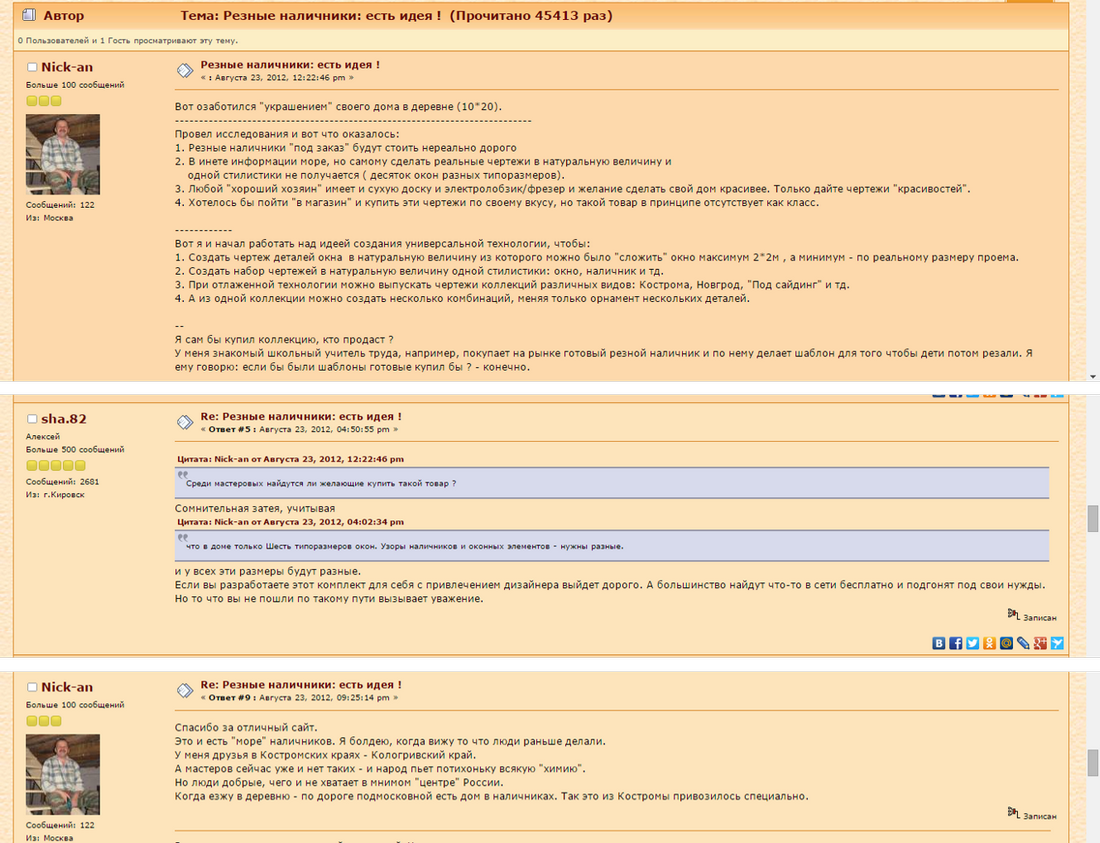Open the sha.82 user profile
Viewport: 1100px width, 843px height.
64,419
